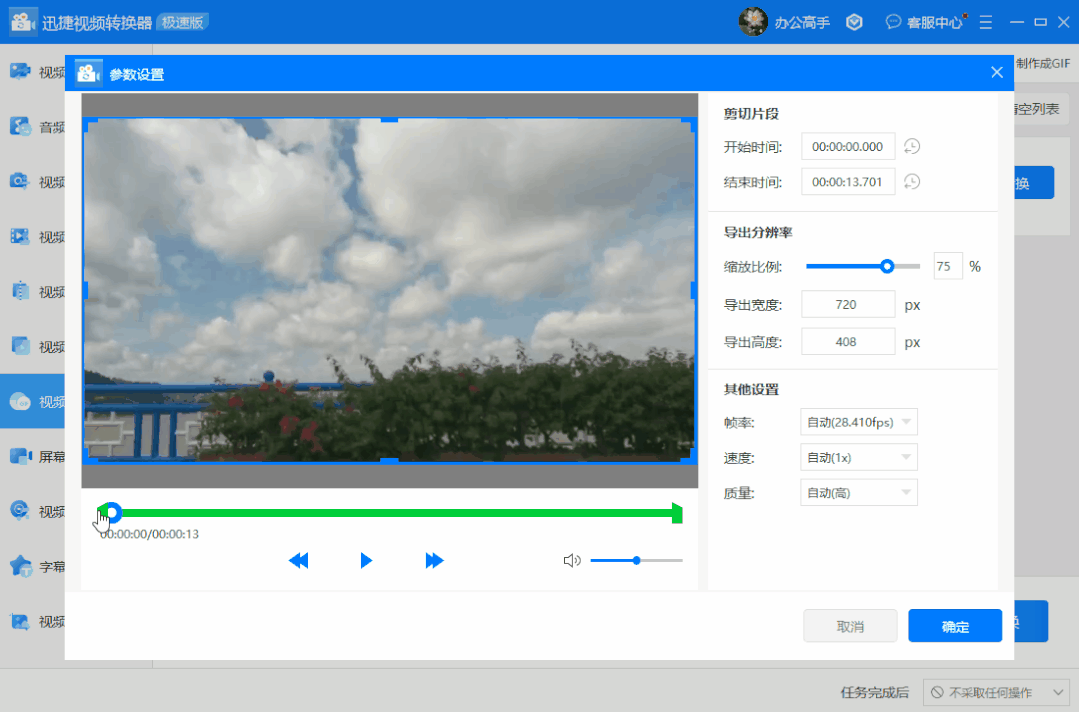Click the bottom-right corner crop handle

coord(690,456)
